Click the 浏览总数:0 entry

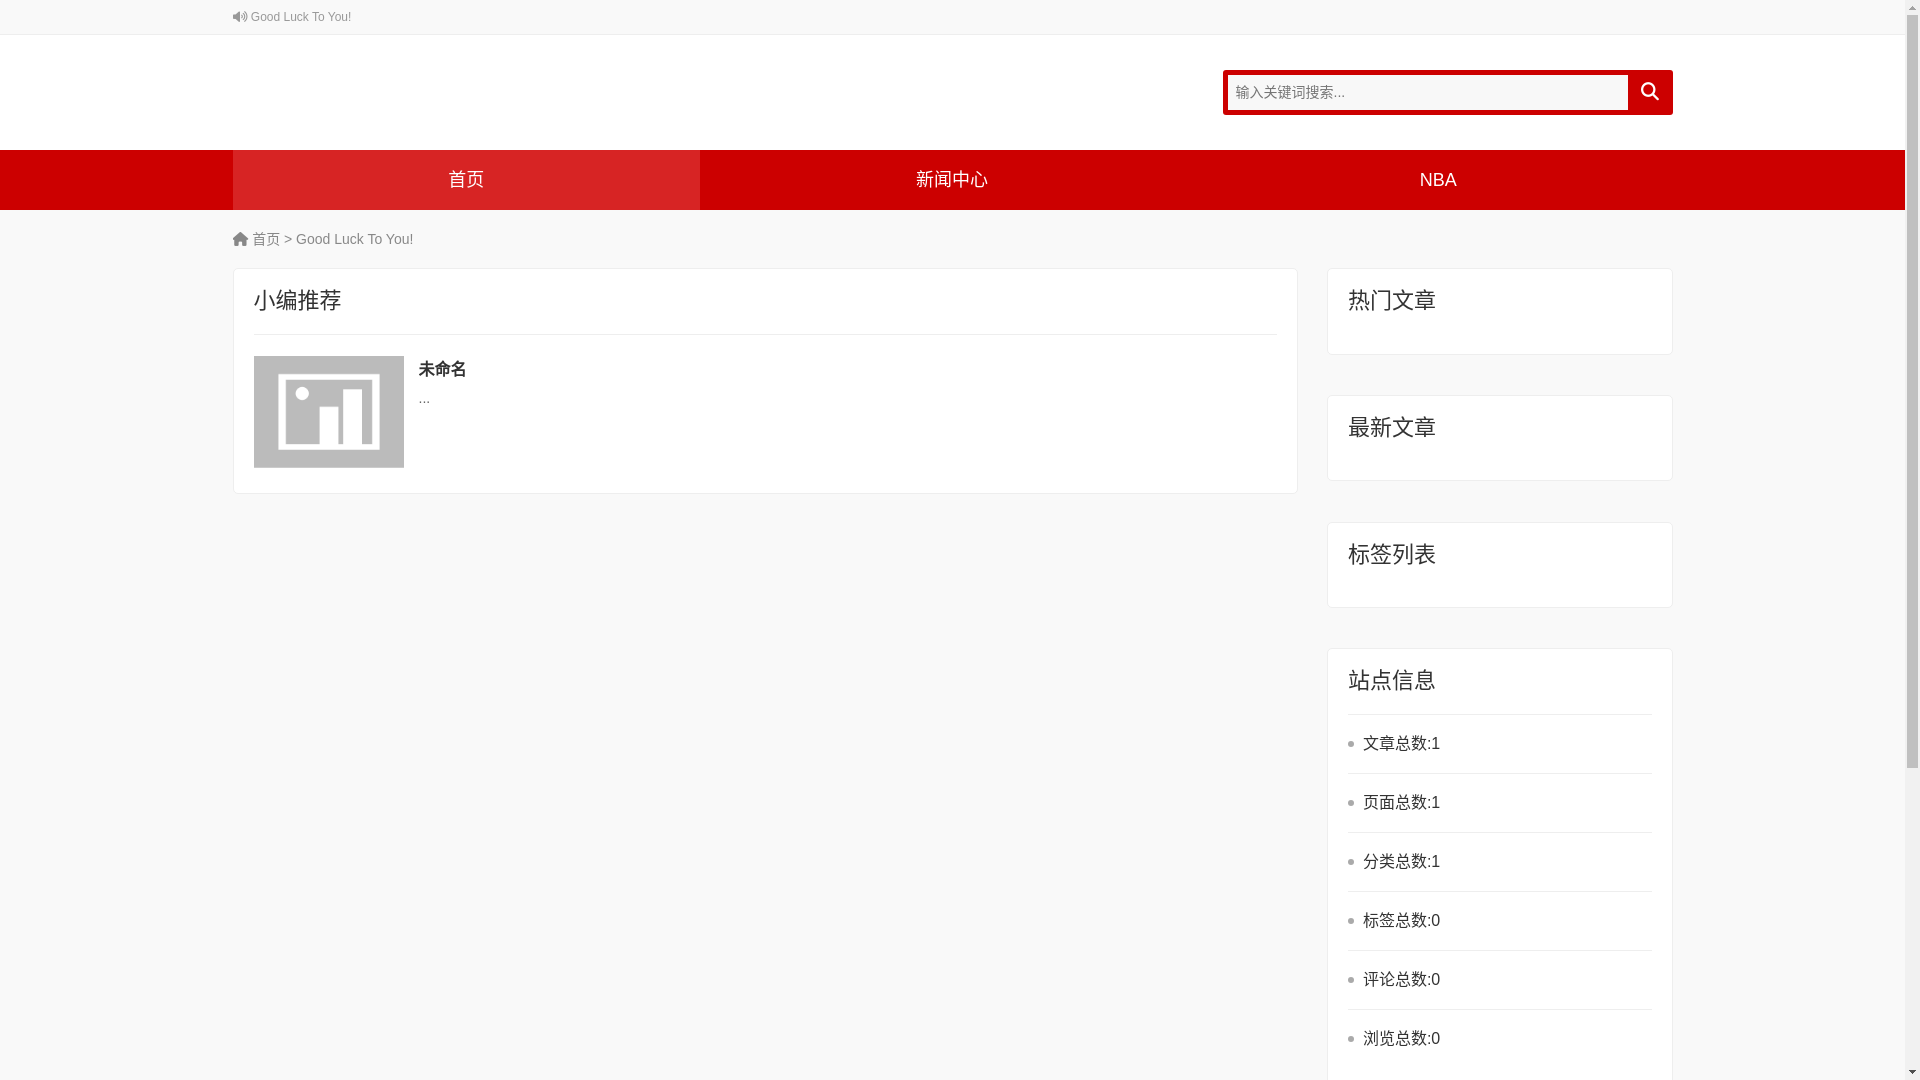[x=1500, y=1039]
